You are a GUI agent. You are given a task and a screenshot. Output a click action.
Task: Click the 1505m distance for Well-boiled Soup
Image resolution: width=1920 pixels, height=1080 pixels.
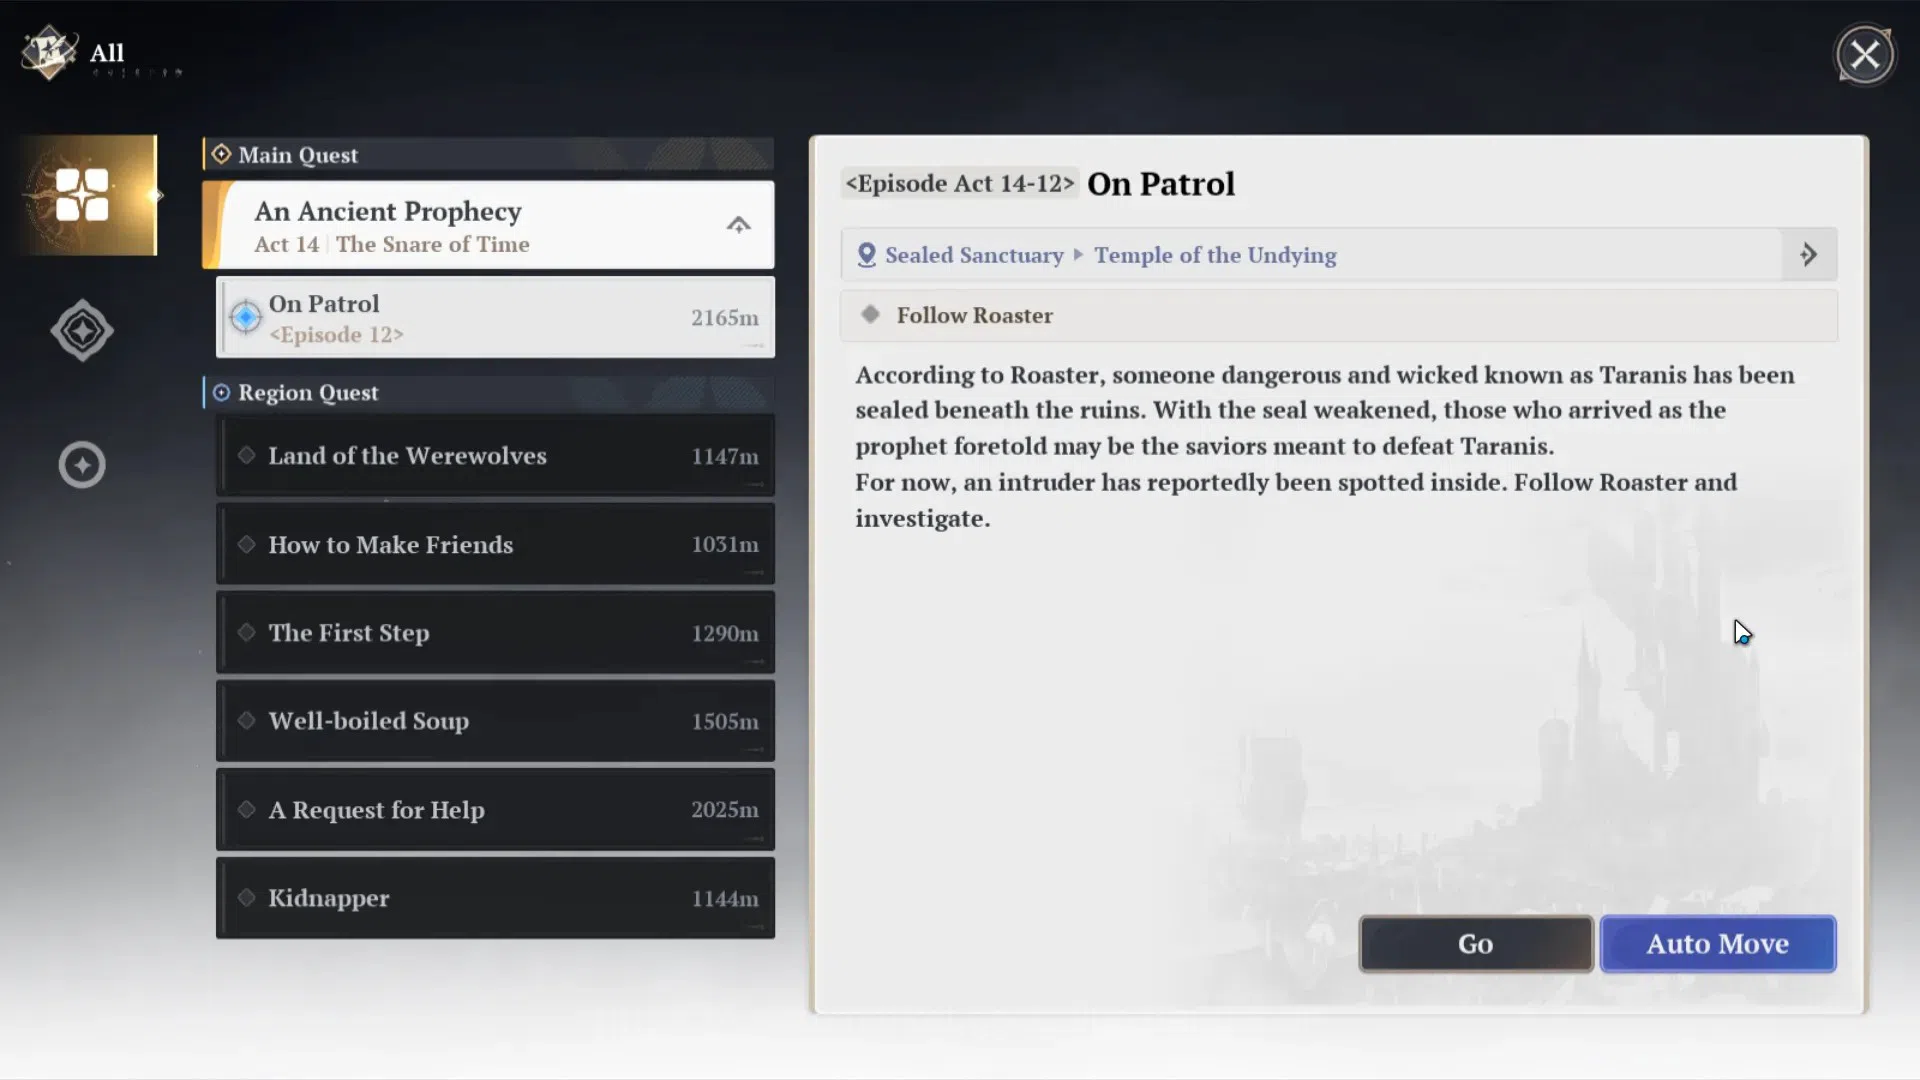click(725, 722)
